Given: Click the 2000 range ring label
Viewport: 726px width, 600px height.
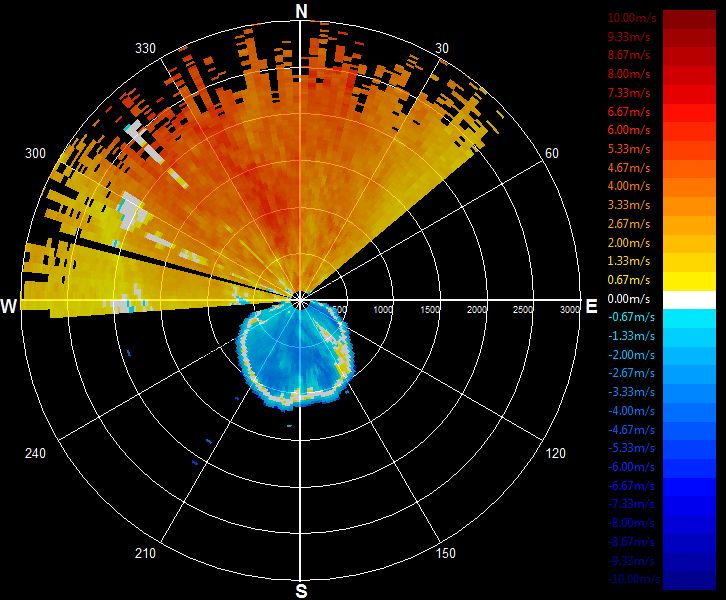Looking at the screenshot, I should click(x=476, y=310).
